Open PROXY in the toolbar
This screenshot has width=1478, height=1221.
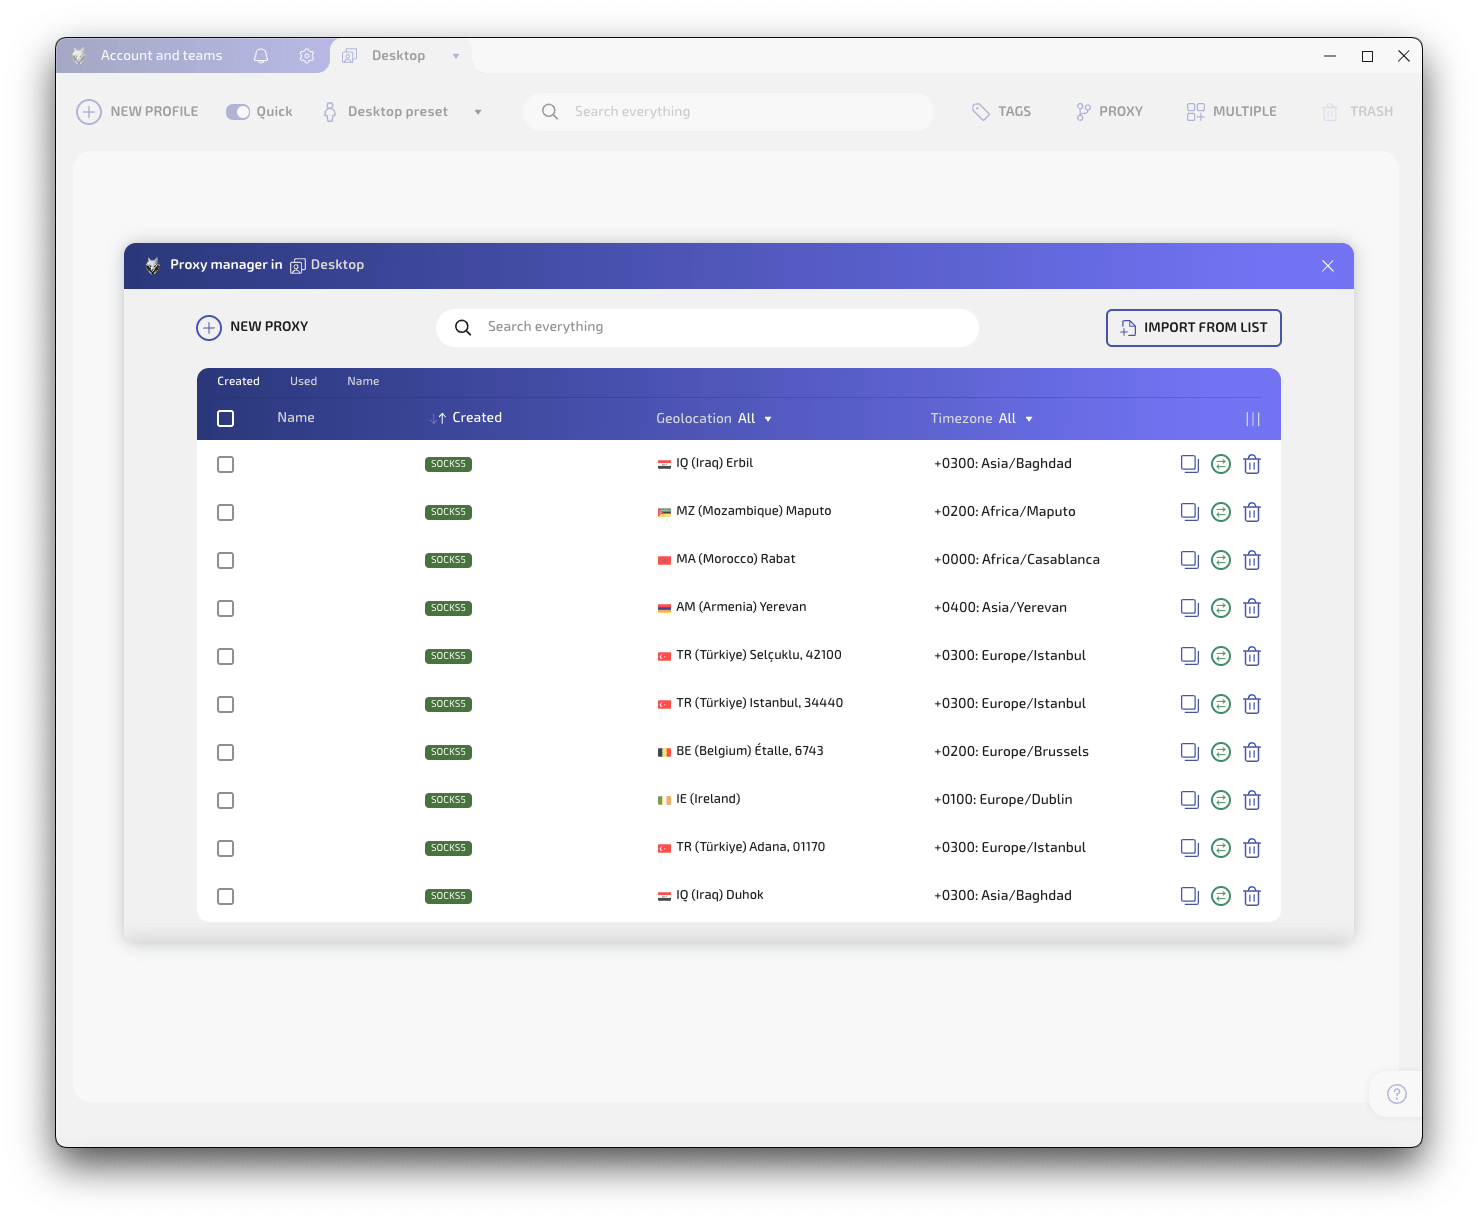click(x=1109, y=112)
